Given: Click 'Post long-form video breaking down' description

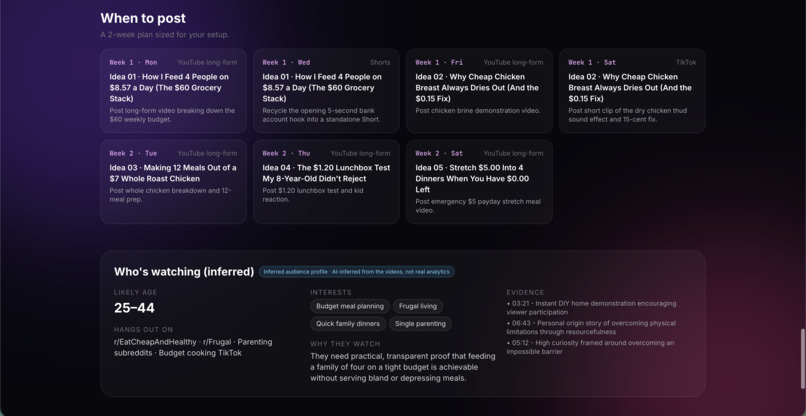Looking at the screenshot, I should tap(172, 115).
